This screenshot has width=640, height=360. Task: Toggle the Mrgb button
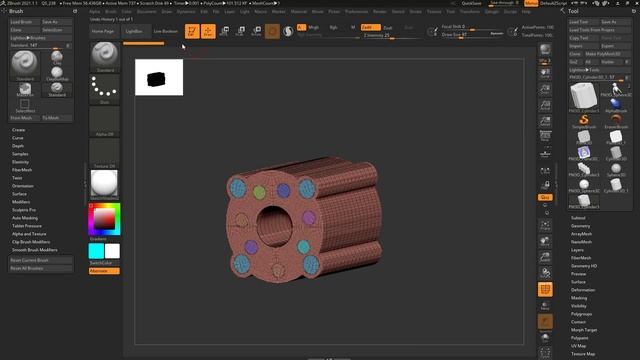(313, 27)
